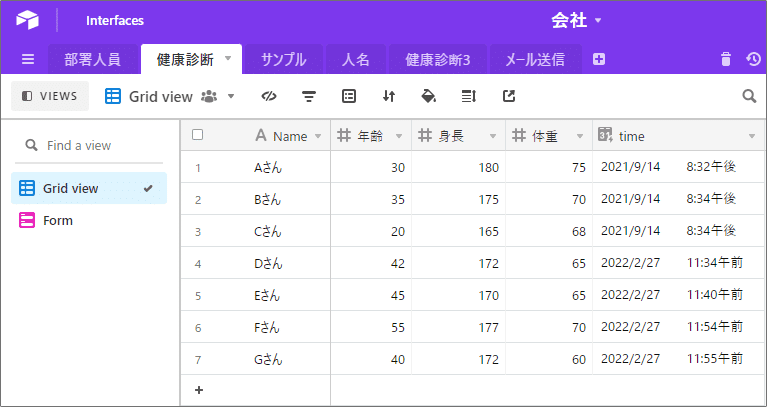Switch to the サンプル table tab

click(284, 60)
